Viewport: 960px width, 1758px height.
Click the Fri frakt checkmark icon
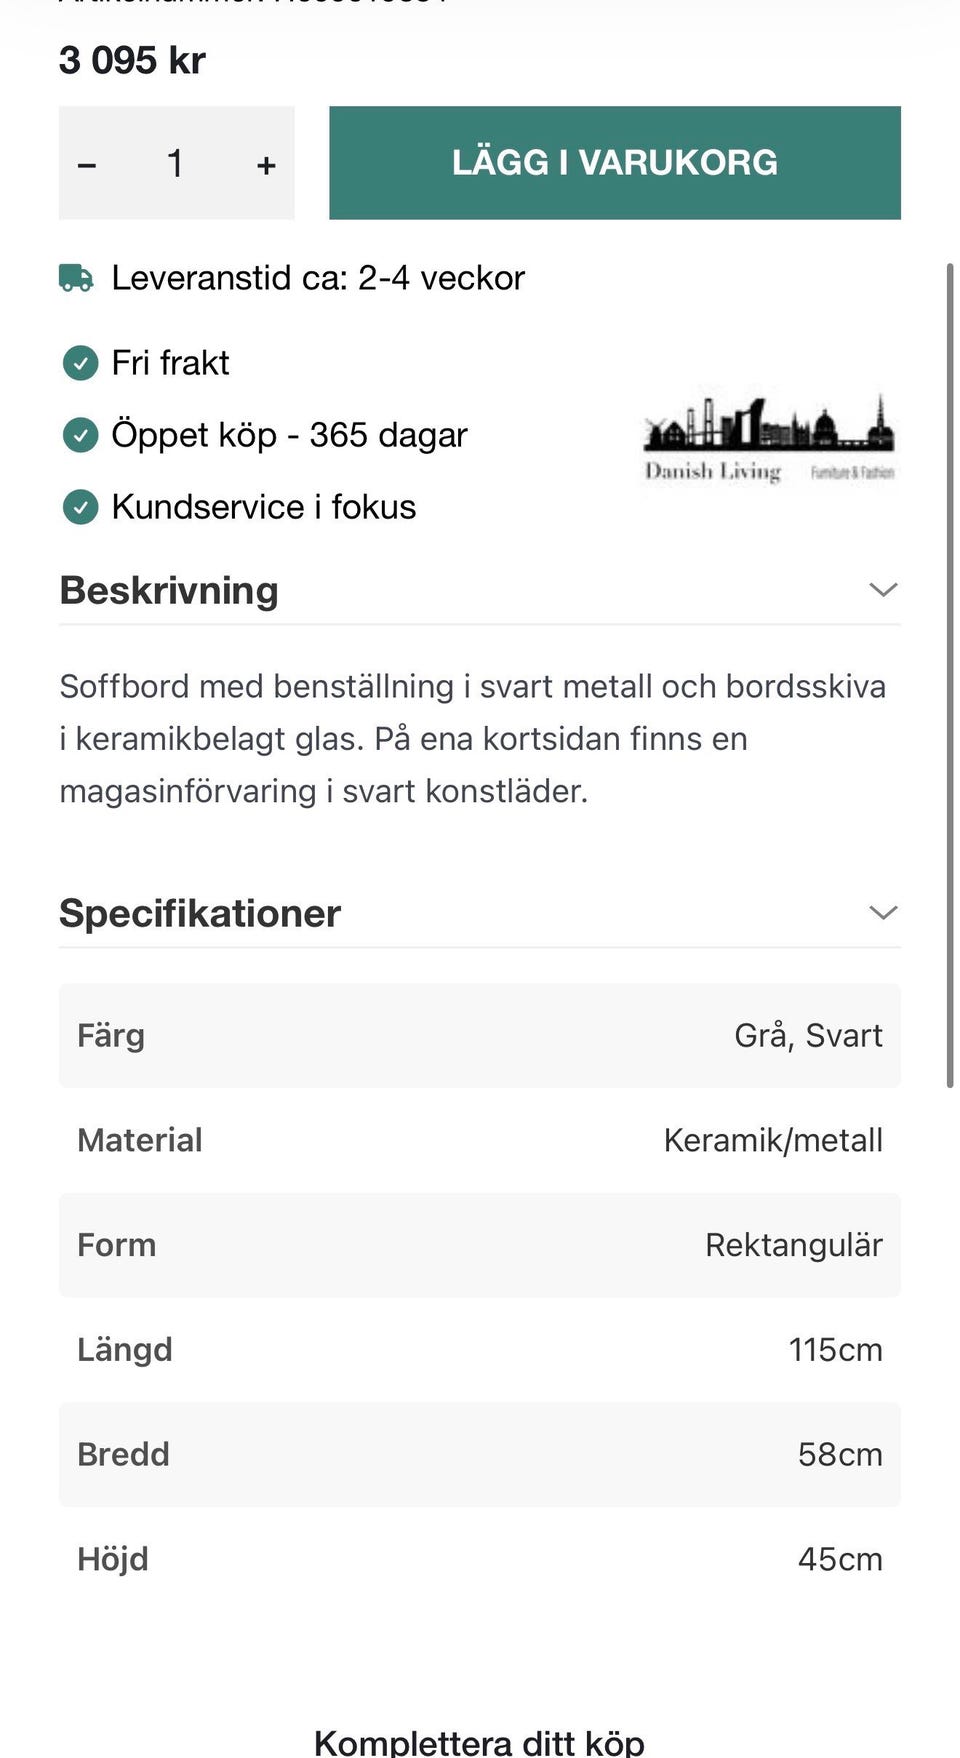[x=80, y=363]
